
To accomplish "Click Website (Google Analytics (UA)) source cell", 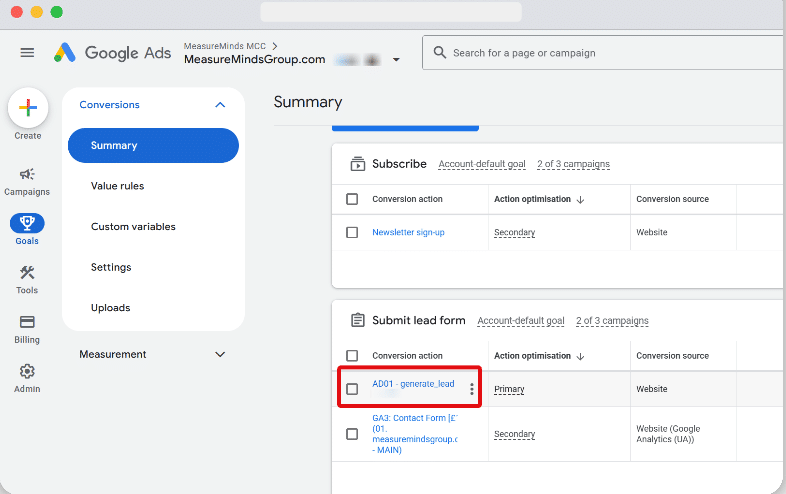I will [x=668, y=434].
